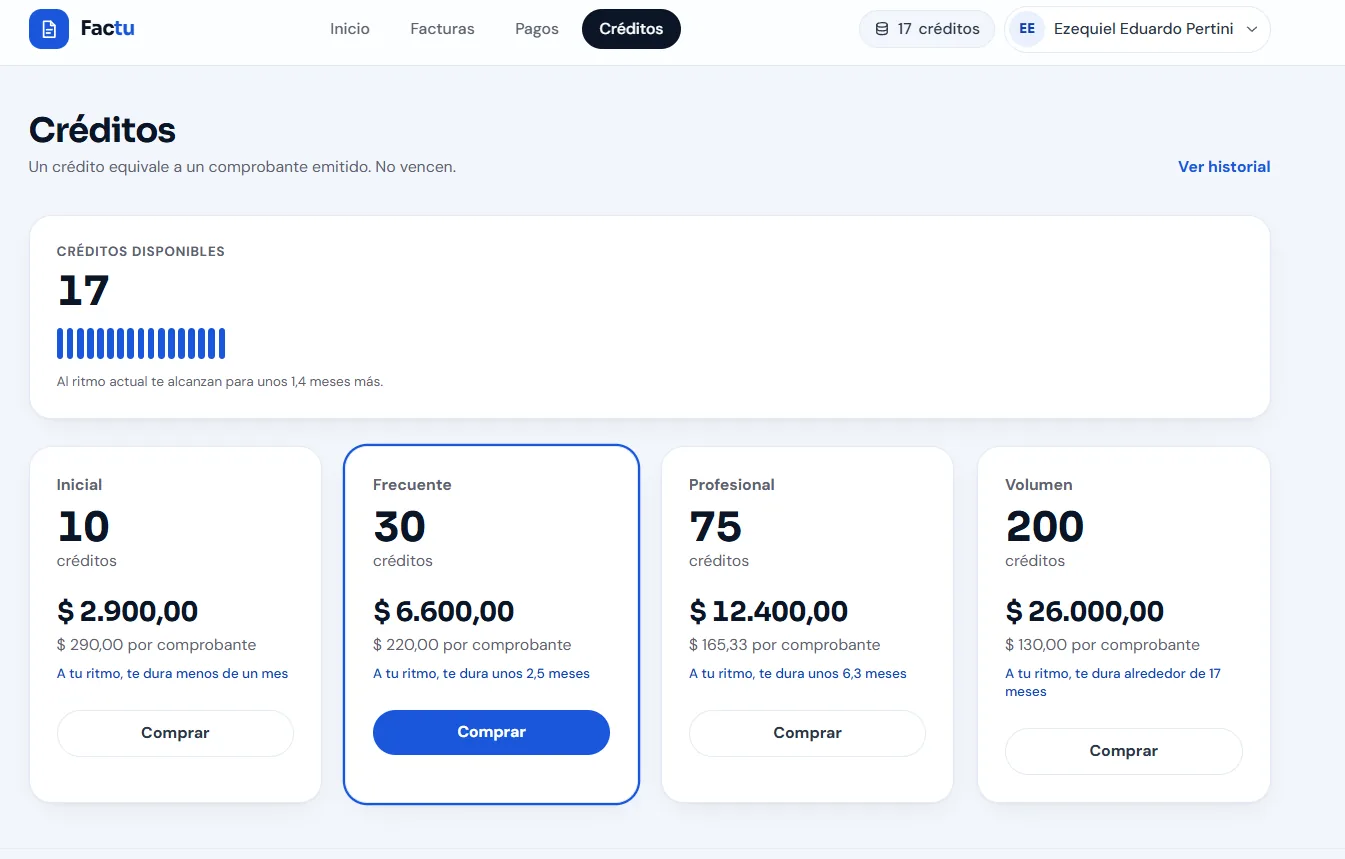Click '$ 130,00 por comprobante' text
This screenshot has width=1345, height=859.
pos(1102,645)
